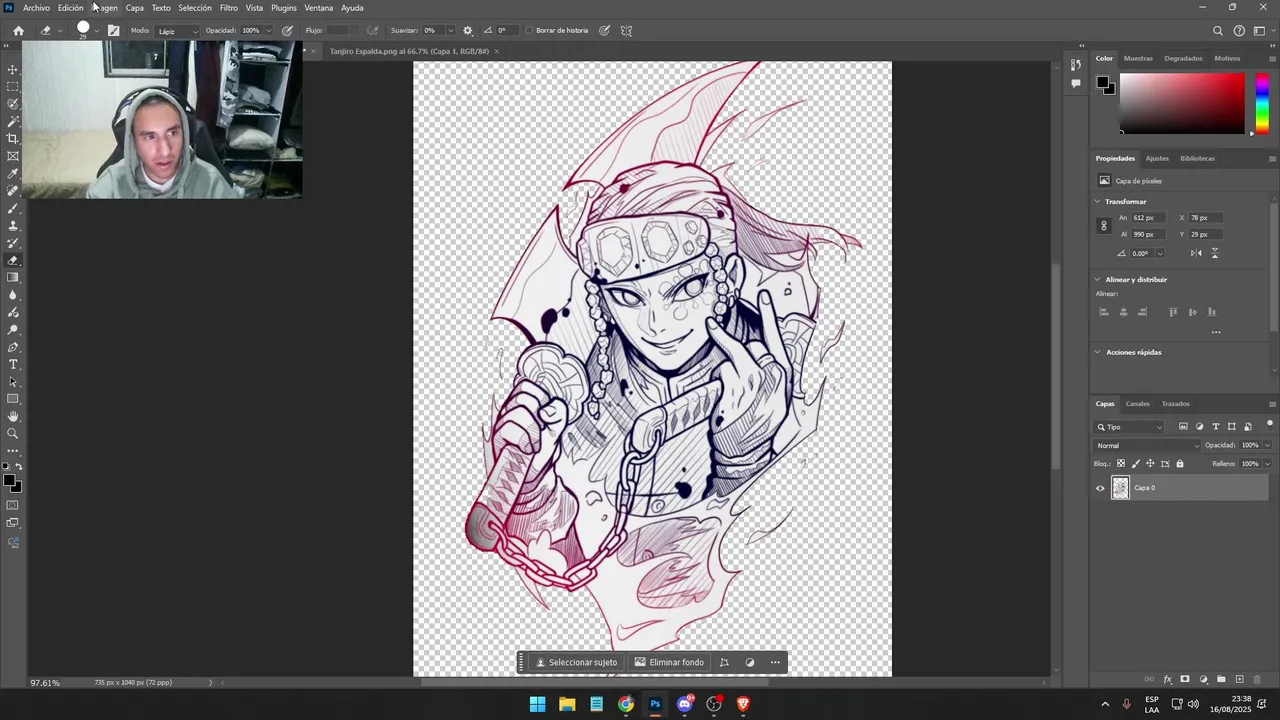Select the Pen tool
The image size is (1280, 720).
[13, 347]
